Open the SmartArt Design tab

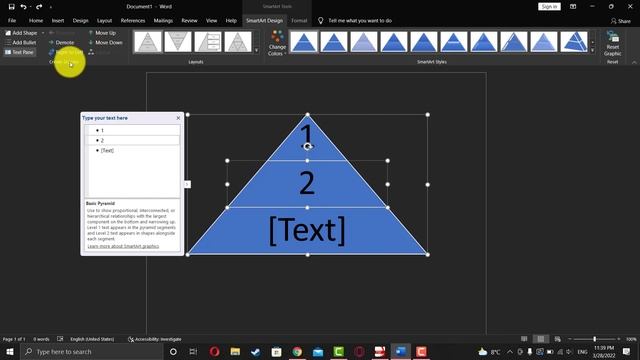click(264, 20)
